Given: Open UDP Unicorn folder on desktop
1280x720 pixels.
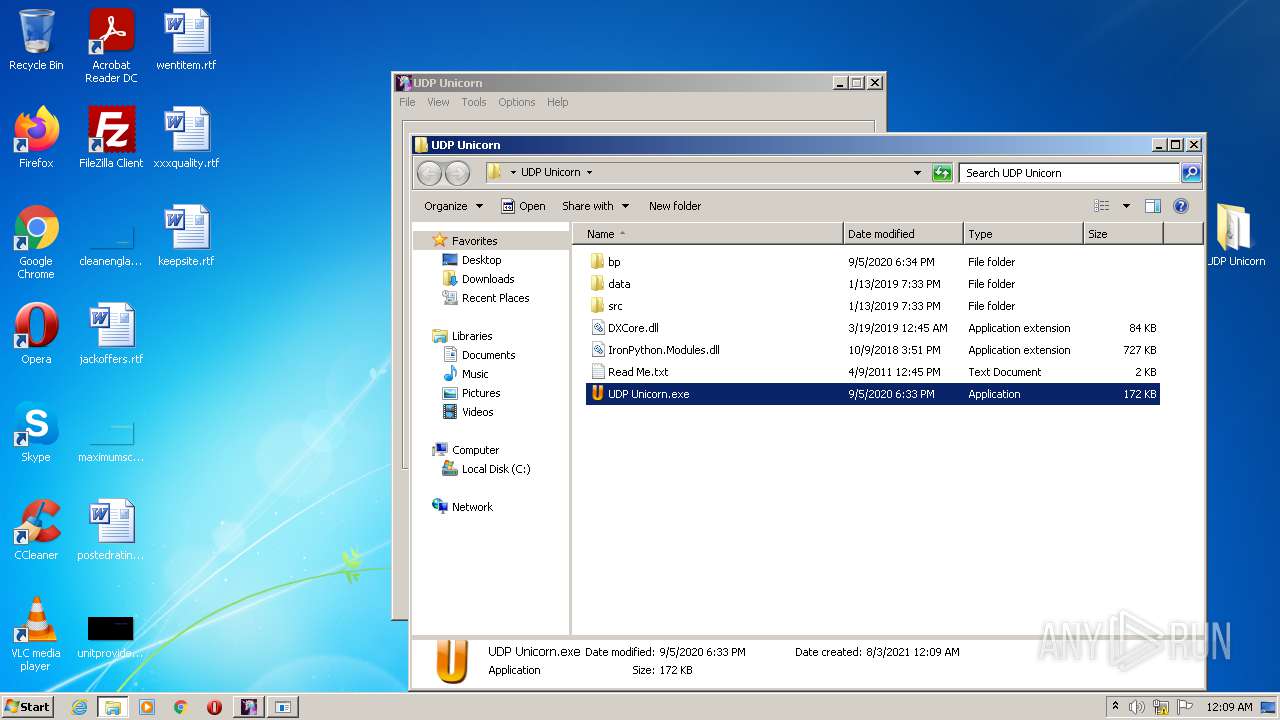Looking at the screenshot, I should tap(1234, 236).
